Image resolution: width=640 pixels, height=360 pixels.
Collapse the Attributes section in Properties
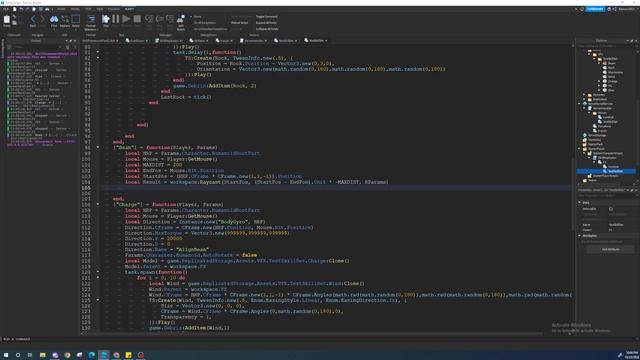(x=579, y=236)
